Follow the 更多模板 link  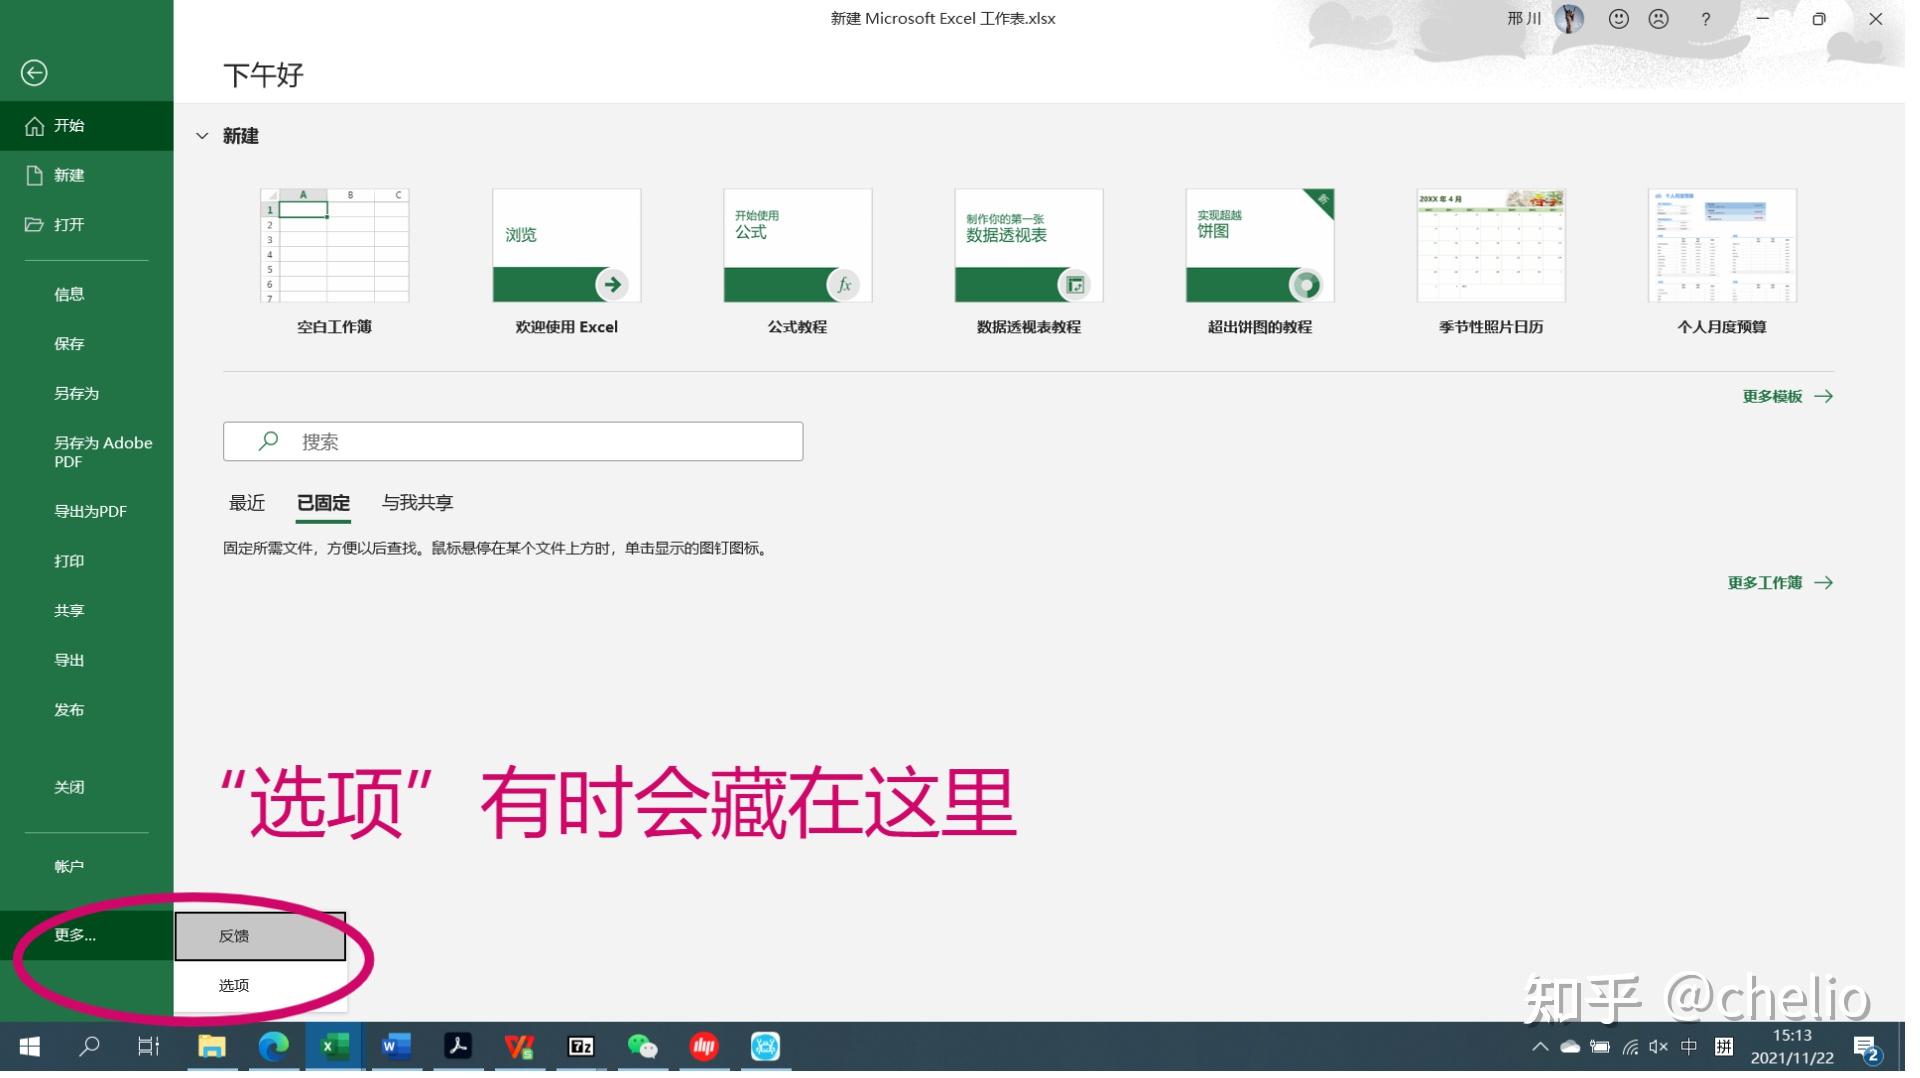(x=1772, y=396)
